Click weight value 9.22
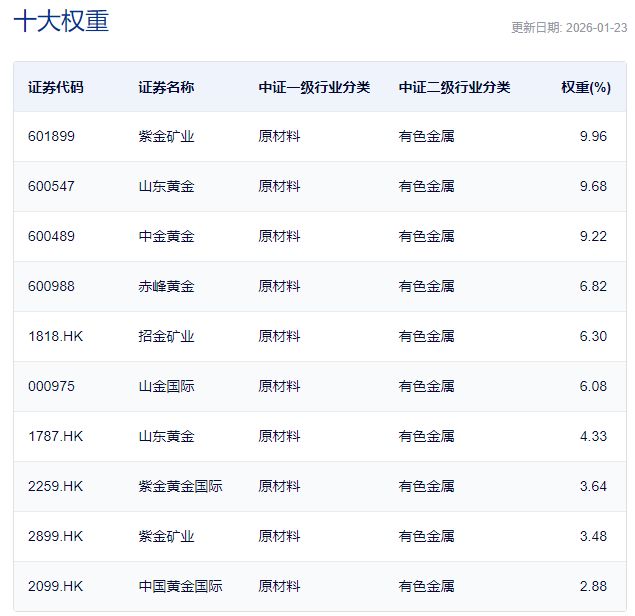Image resolution: width=635 pixels, height=616 pixels. click(x=593, y=236)
